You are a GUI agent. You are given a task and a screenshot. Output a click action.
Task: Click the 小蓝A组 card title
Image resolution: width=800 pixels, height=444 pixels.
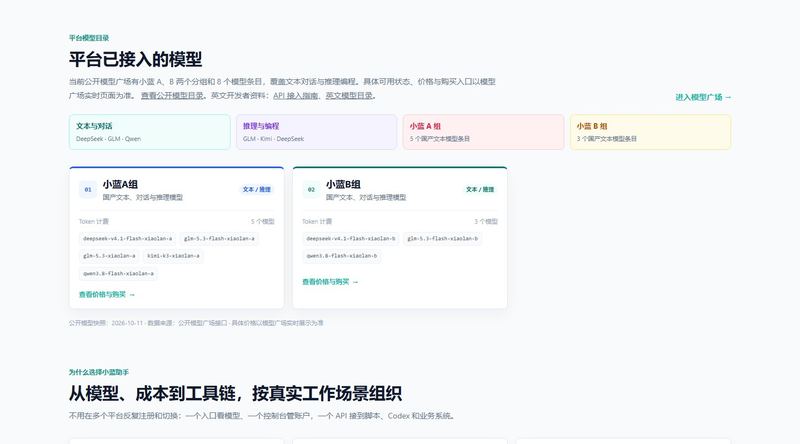[120, 184]
